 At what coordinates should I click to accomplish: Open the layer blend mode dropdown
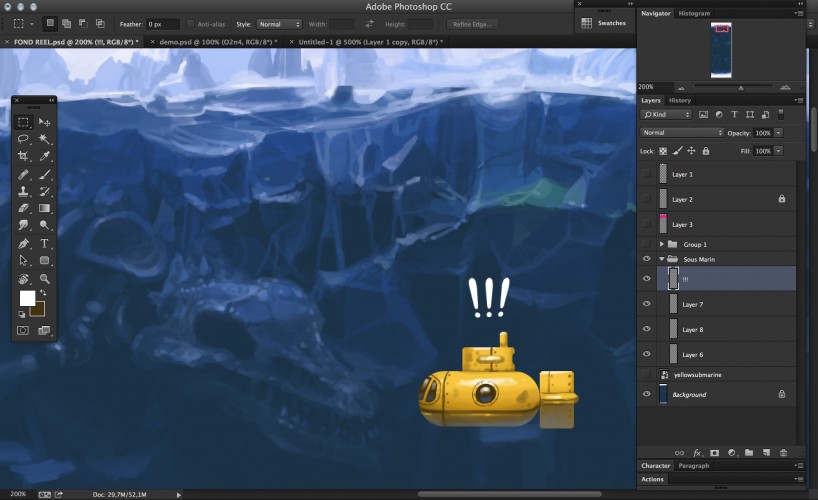(x=682, y=133)
